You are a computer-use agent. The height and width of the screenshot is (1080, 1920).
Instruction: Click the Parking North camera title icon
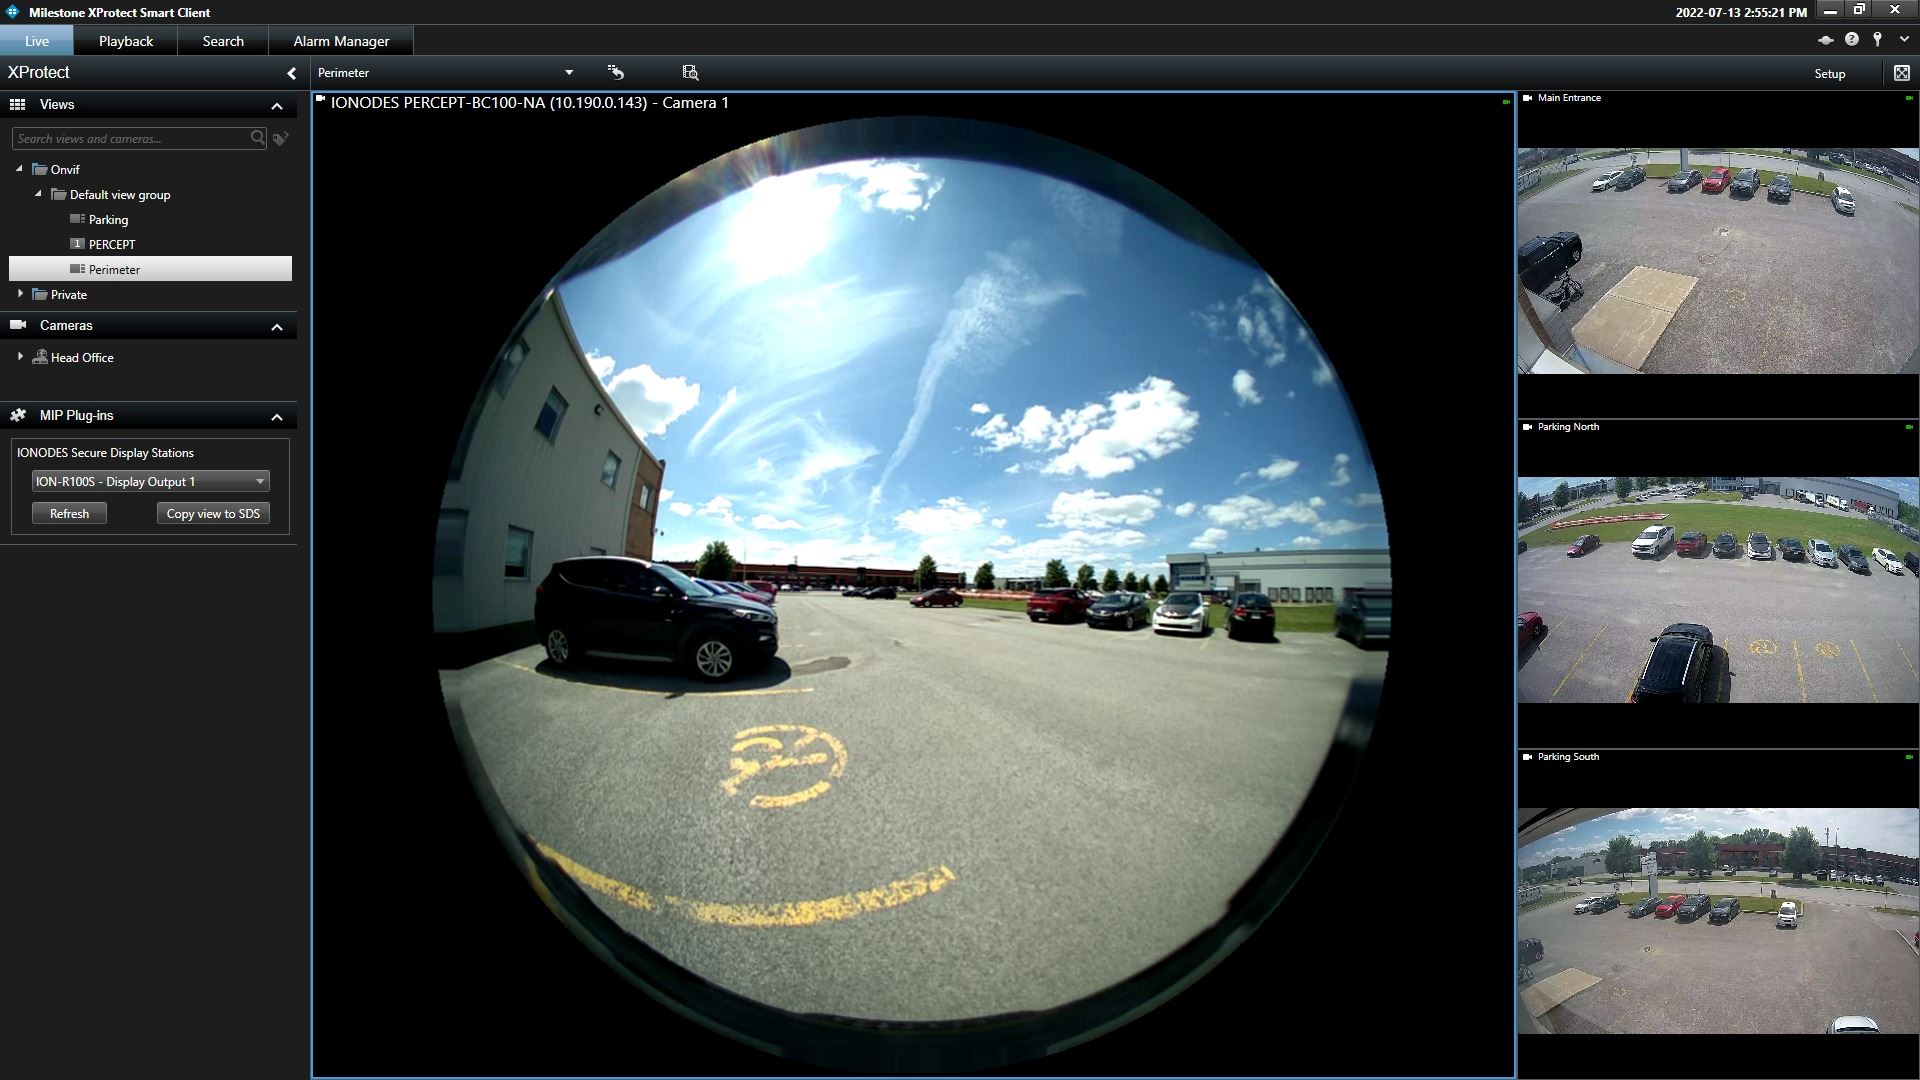[1527, 427]
